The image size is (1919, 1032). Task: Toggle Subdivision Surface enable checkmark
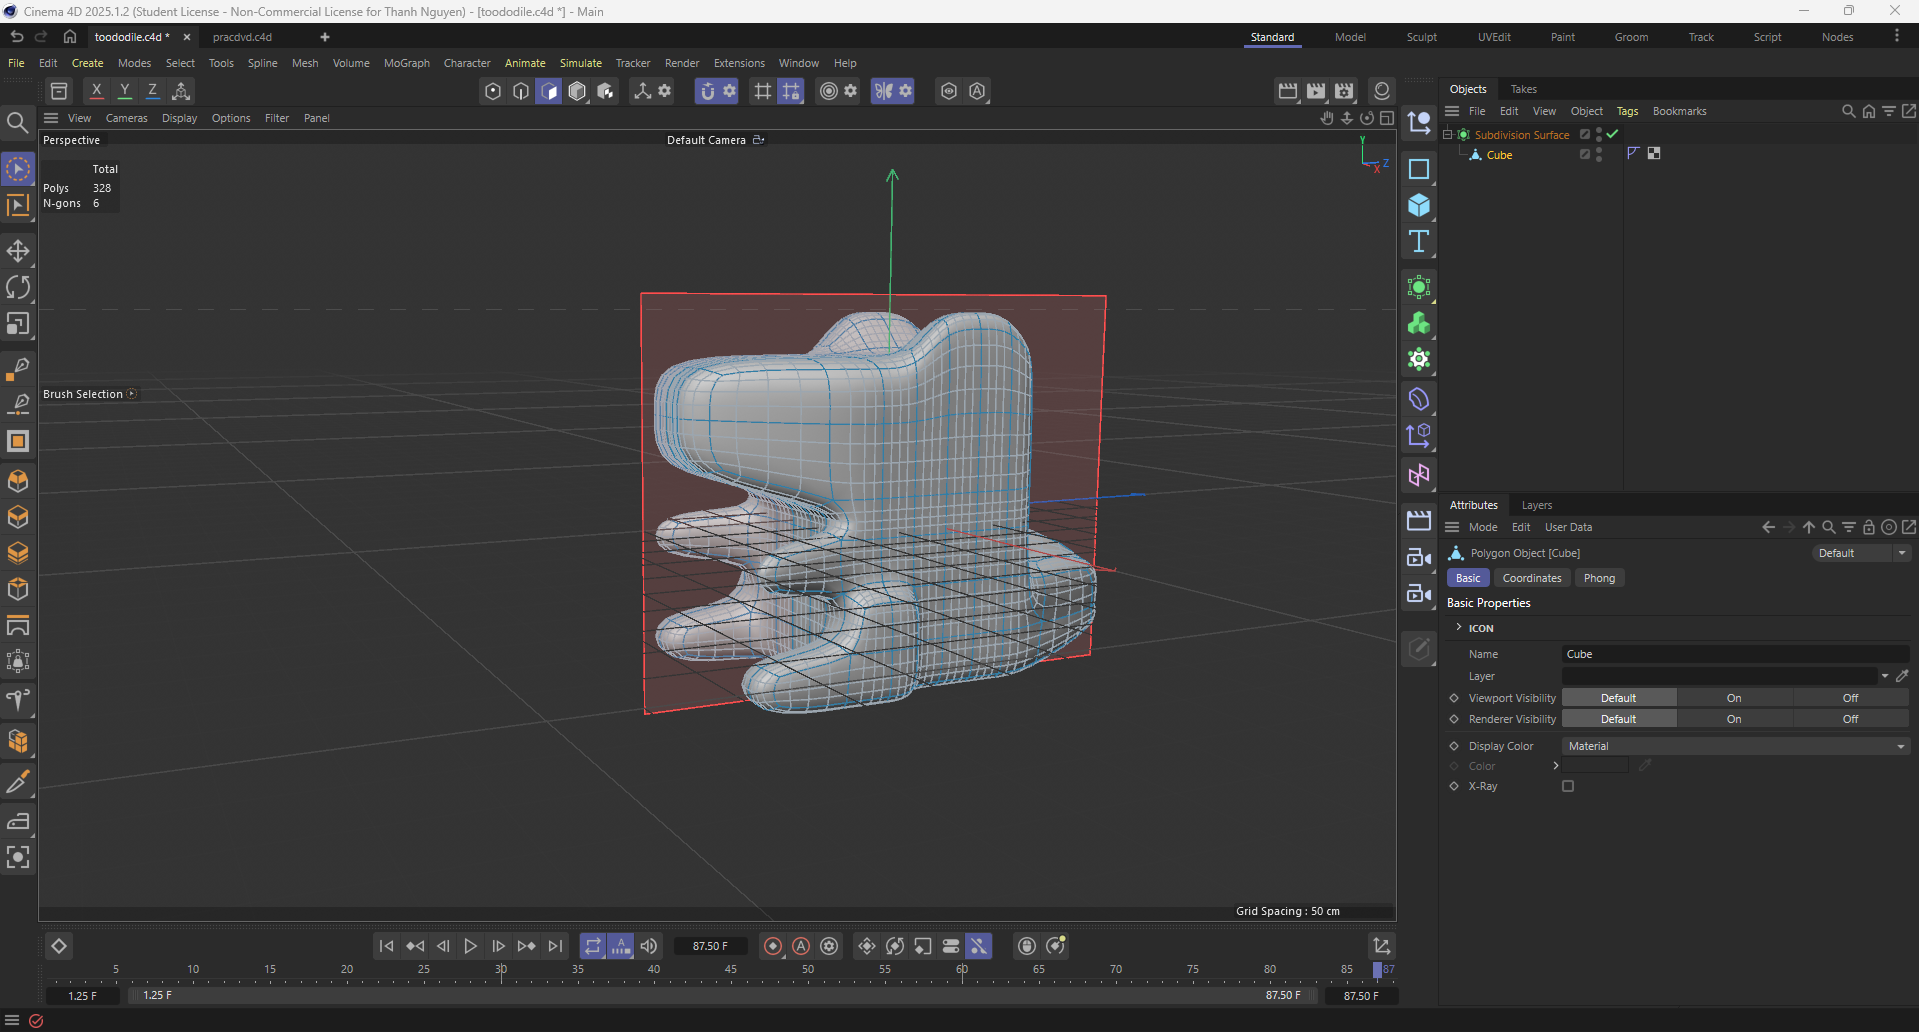click(x=1612, y=134)
